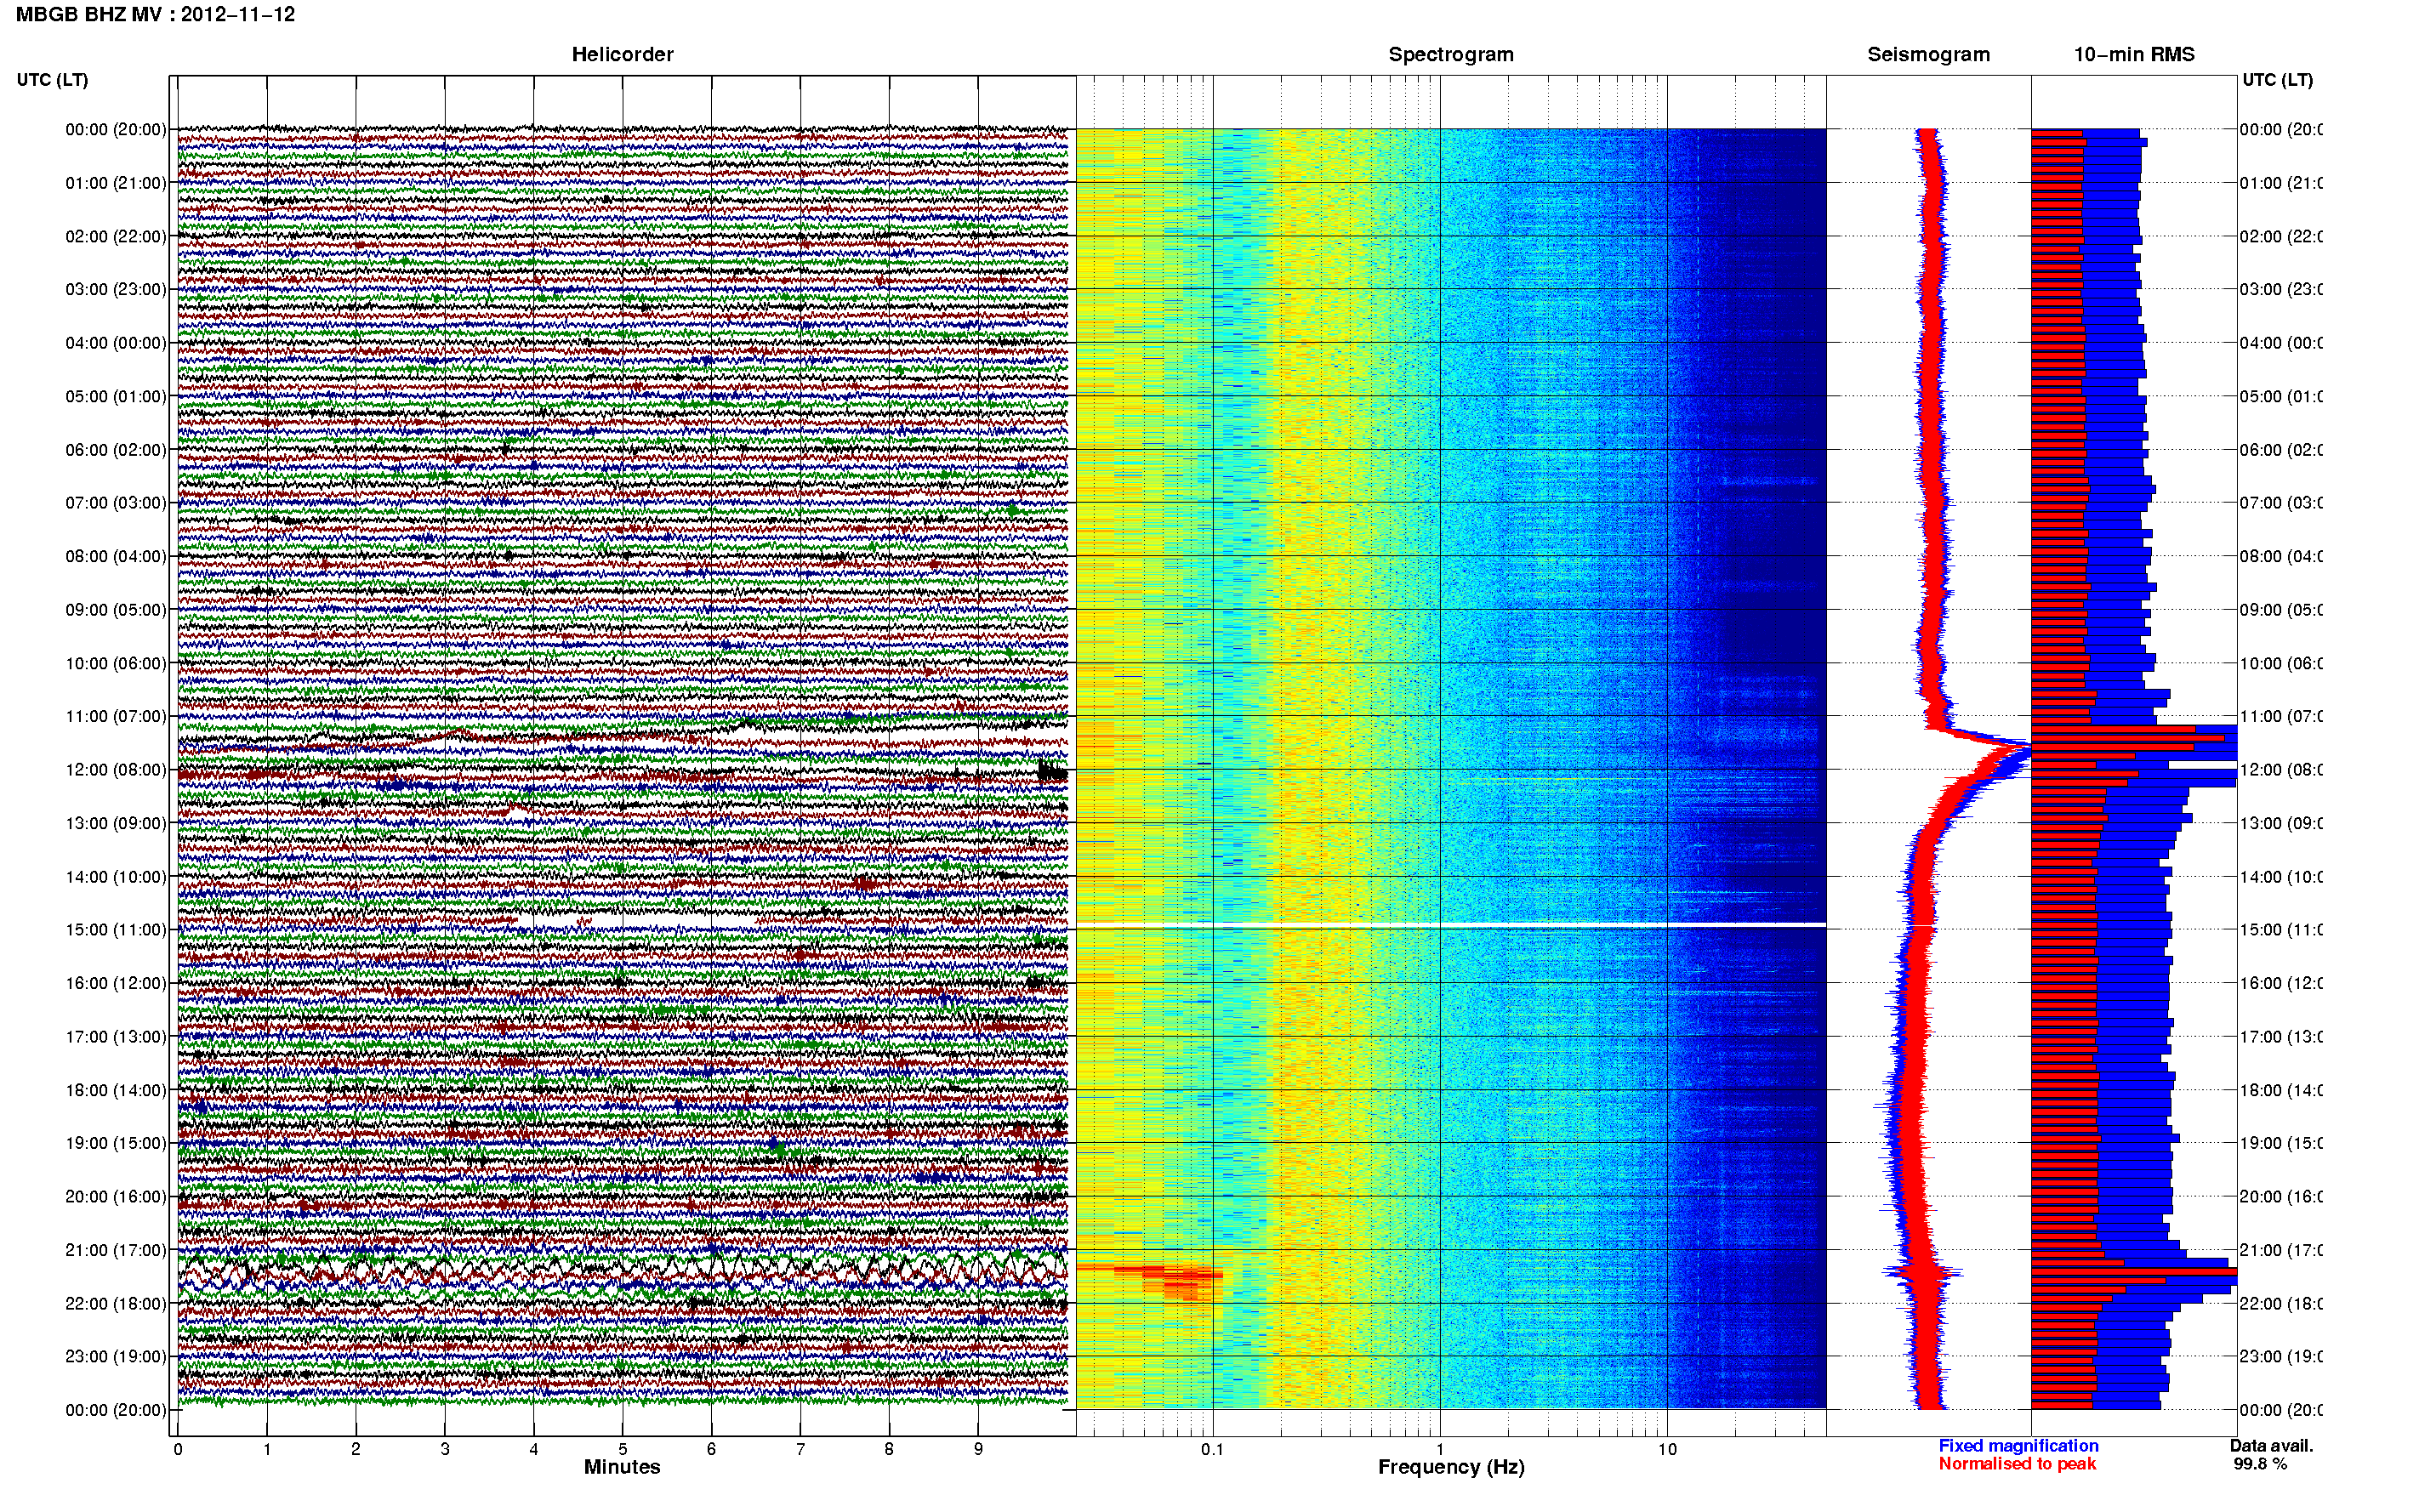Click the 'Minutes' axis title
Screen dimensions: 2419x1512
pos(622,1468)
